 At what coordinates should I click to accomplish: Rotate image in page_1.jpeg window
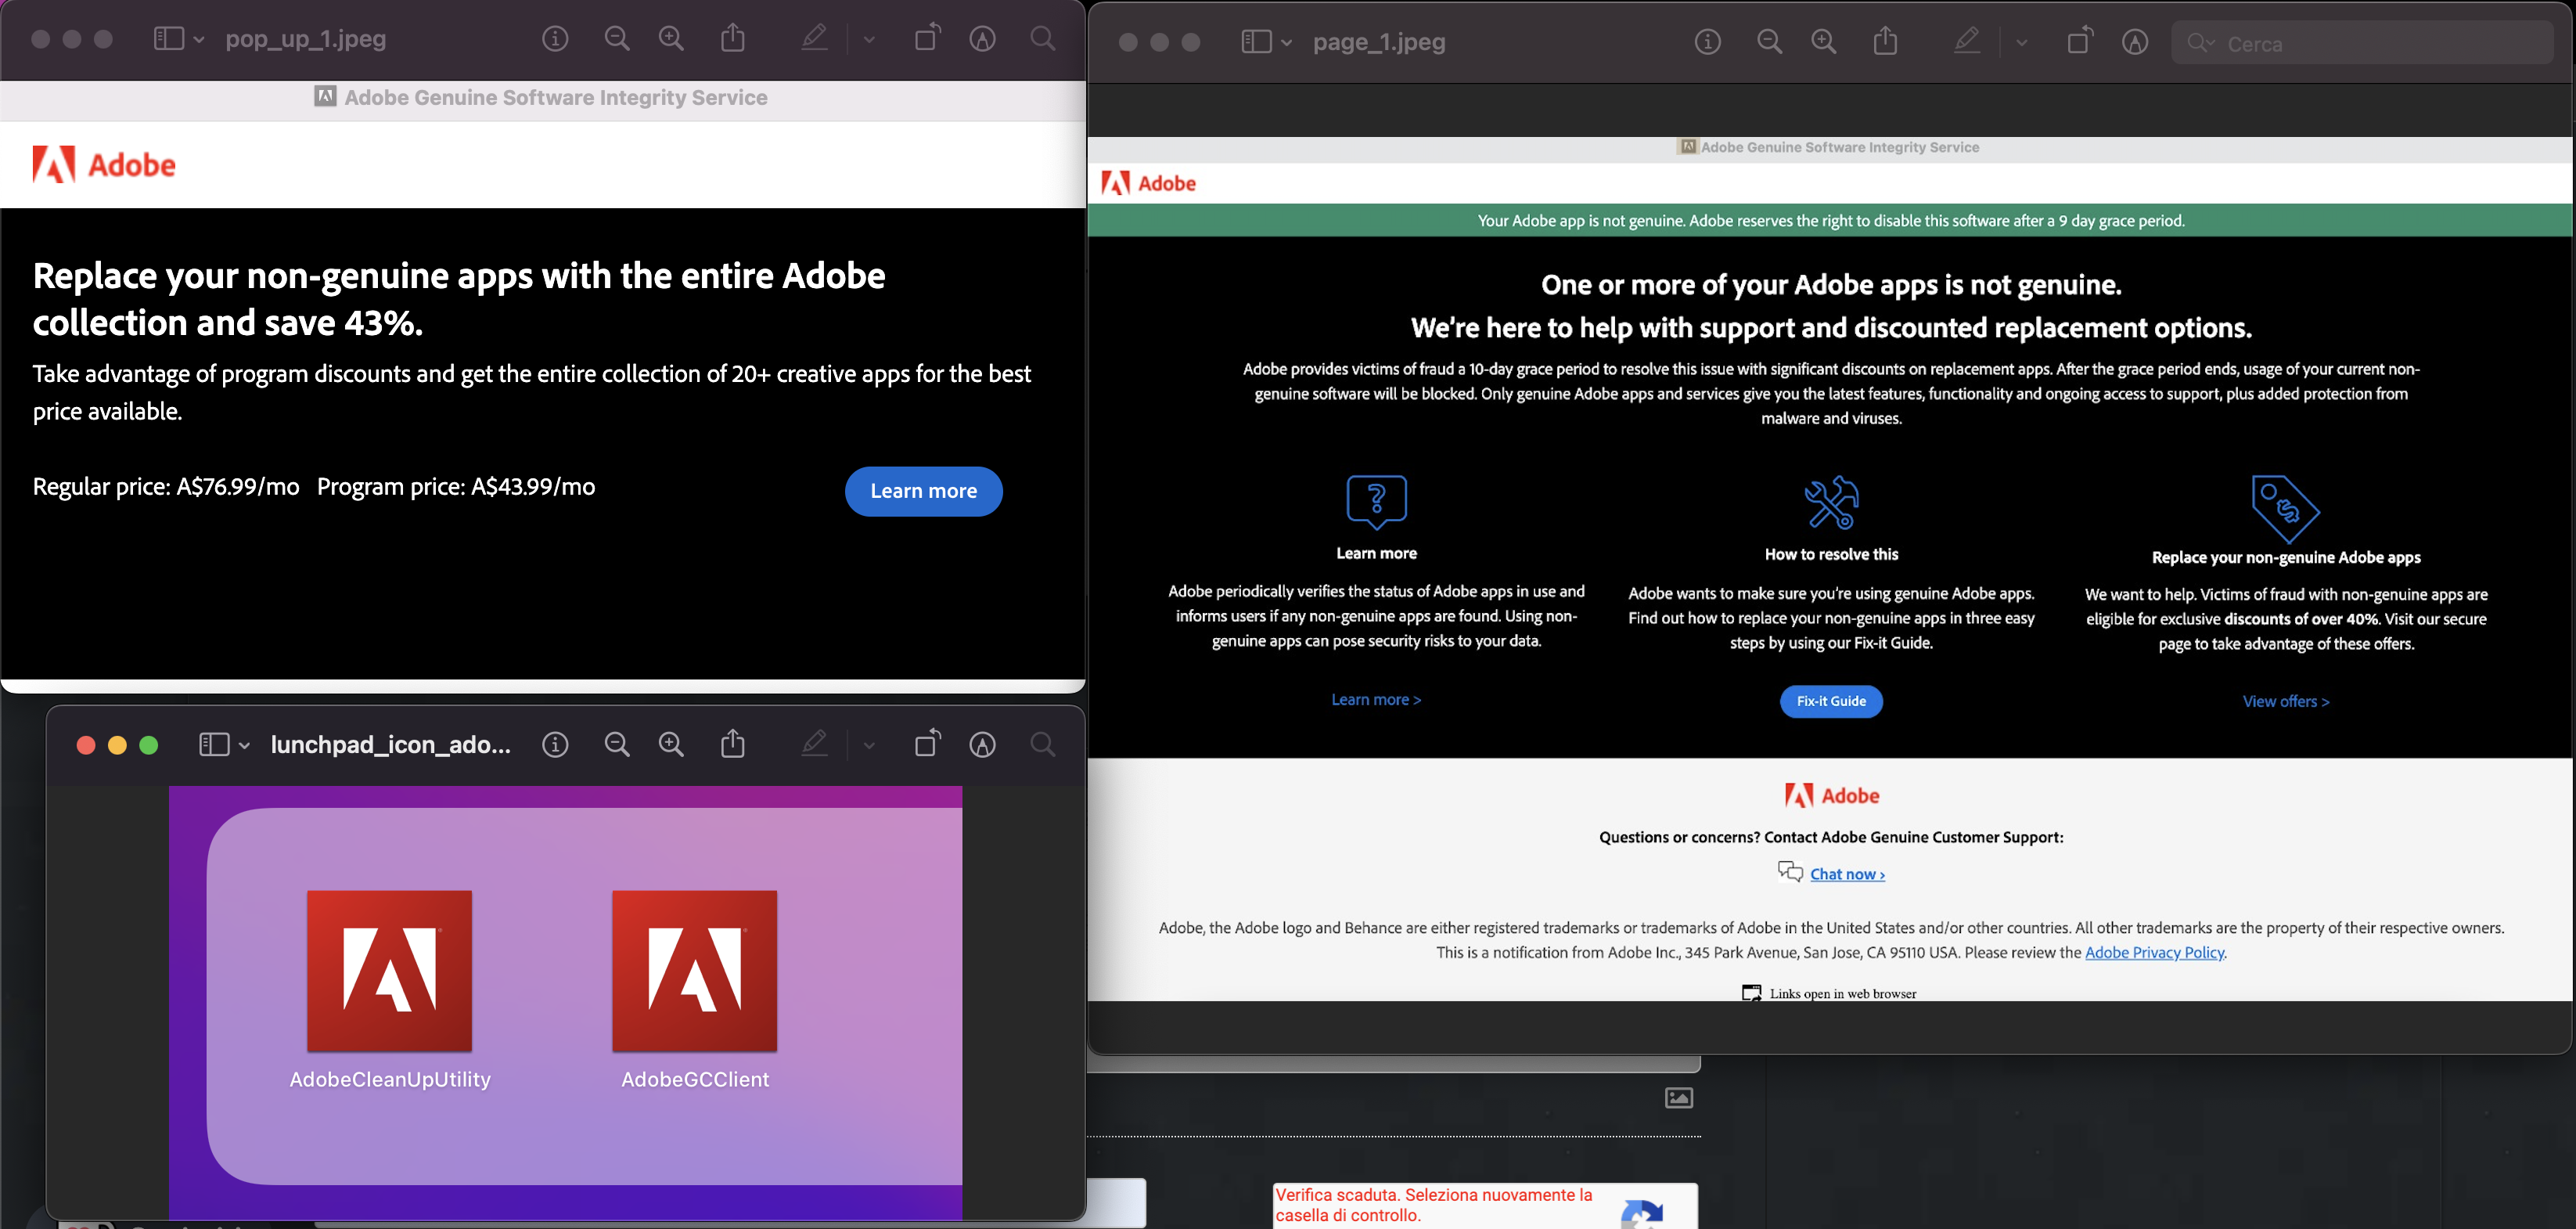[2080, 40]
